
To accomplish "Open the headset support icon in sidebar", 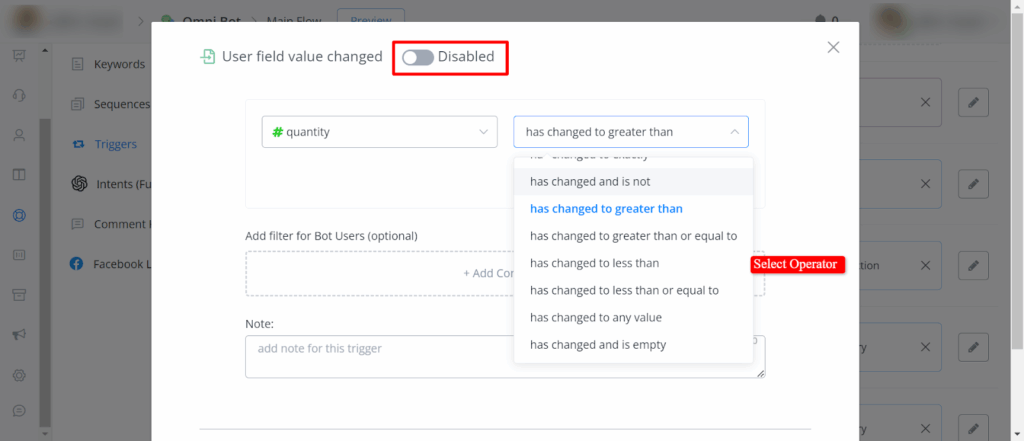I will pos(18,95).
